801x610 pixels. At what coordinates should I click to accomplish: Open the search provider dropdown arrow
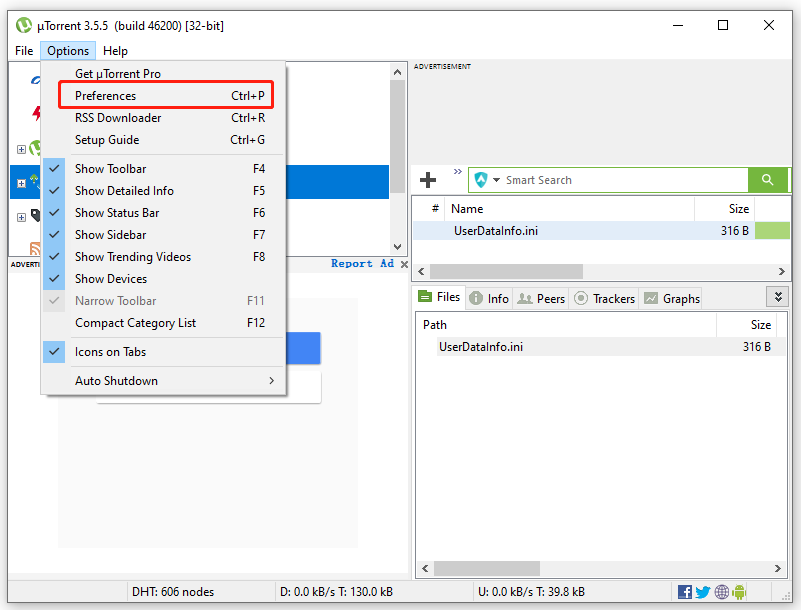click(x=496, y=180)
